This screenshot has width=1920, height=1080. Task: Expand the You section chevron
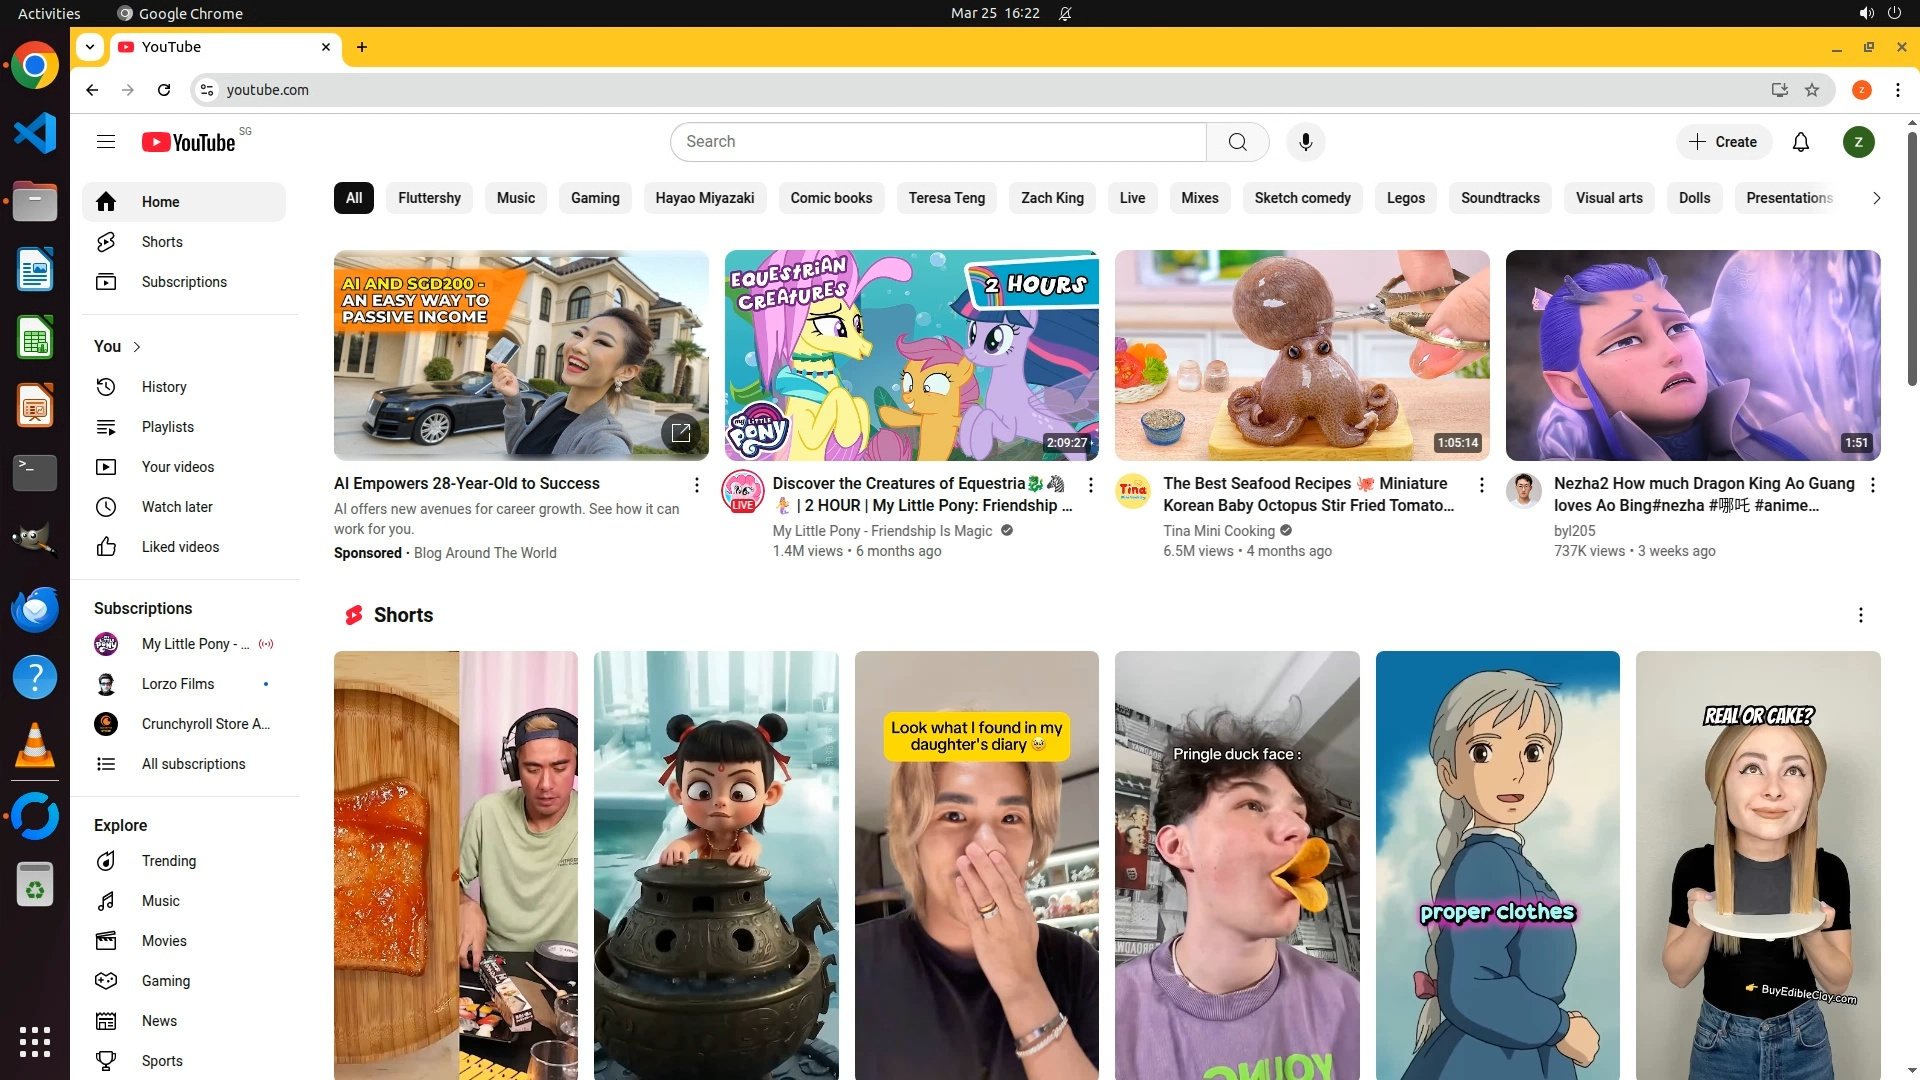[x=137, y=347]
